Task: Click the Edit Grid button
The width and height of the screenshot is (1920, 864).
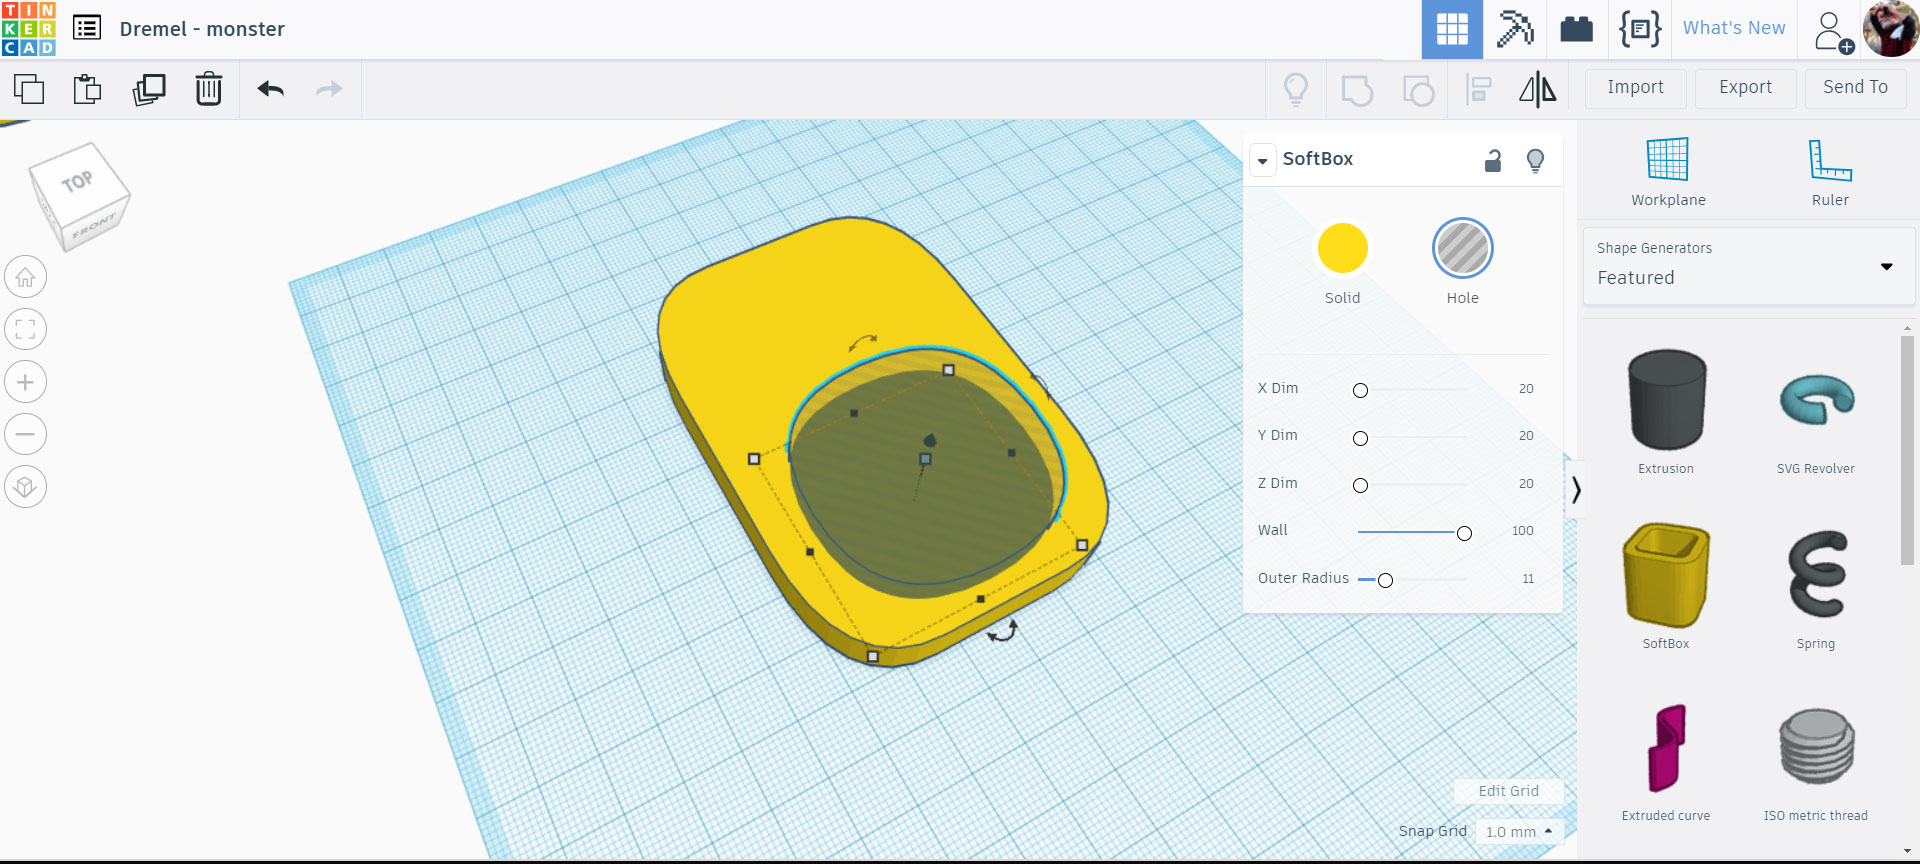Action: coord(1508,791)
